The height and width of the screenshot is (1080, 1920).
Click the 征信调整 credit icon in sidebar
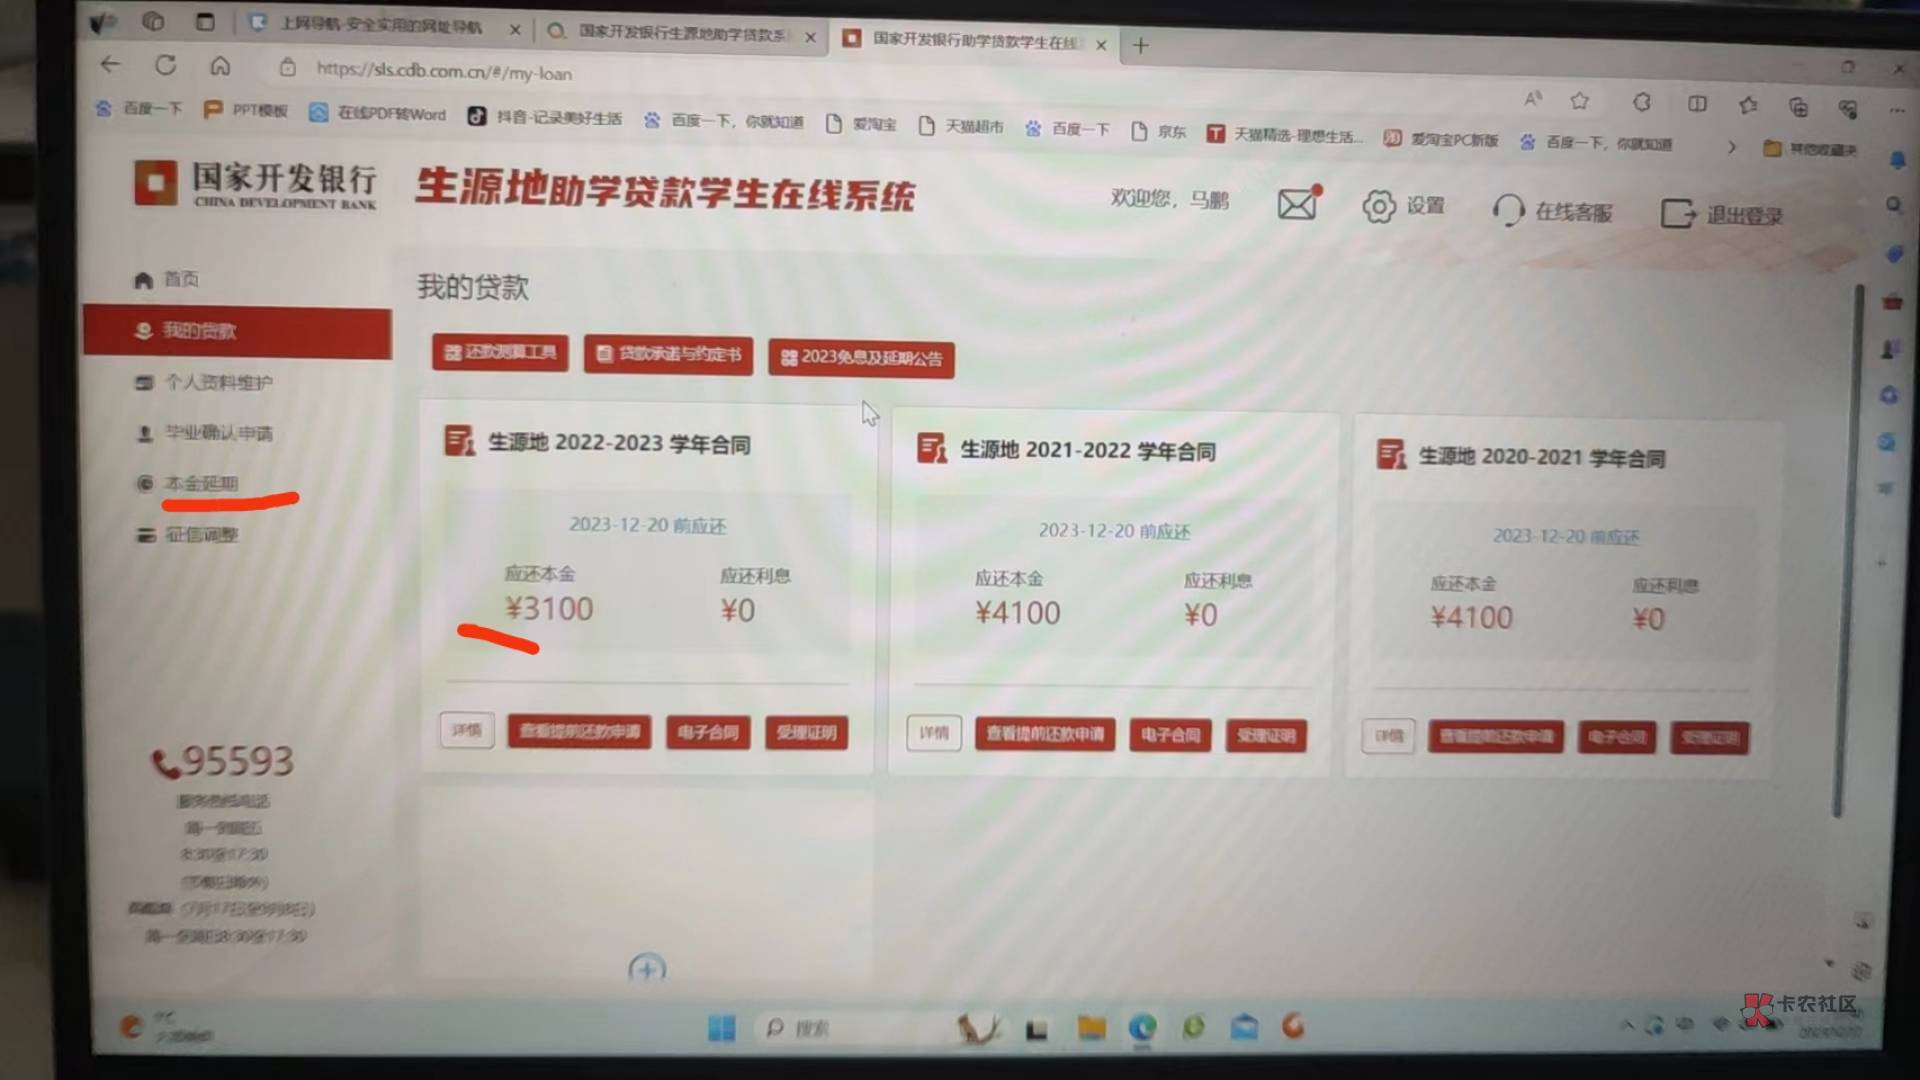[146, 533]
